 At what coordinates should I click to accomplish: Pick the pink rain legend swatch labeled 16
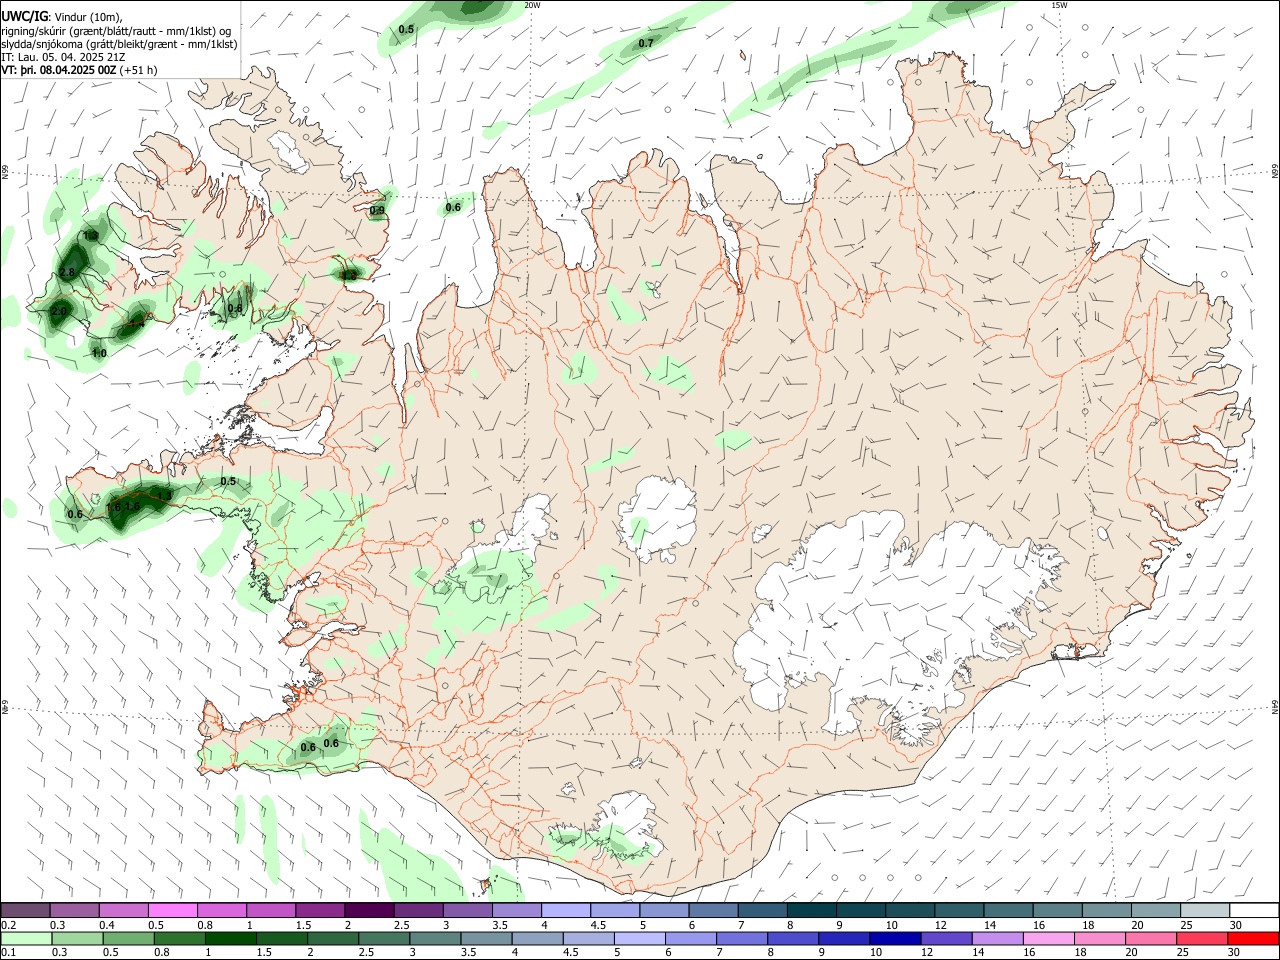pyautogui.click(x=1050, y=938)
